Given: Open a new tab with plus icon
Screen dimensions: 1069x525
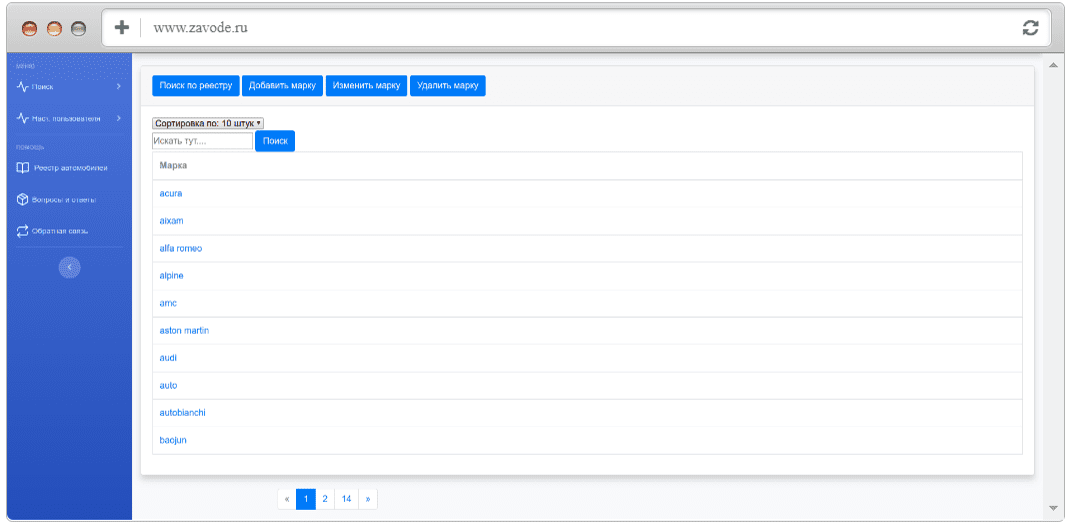Looking at the screenshot, I should click(121, 27).
